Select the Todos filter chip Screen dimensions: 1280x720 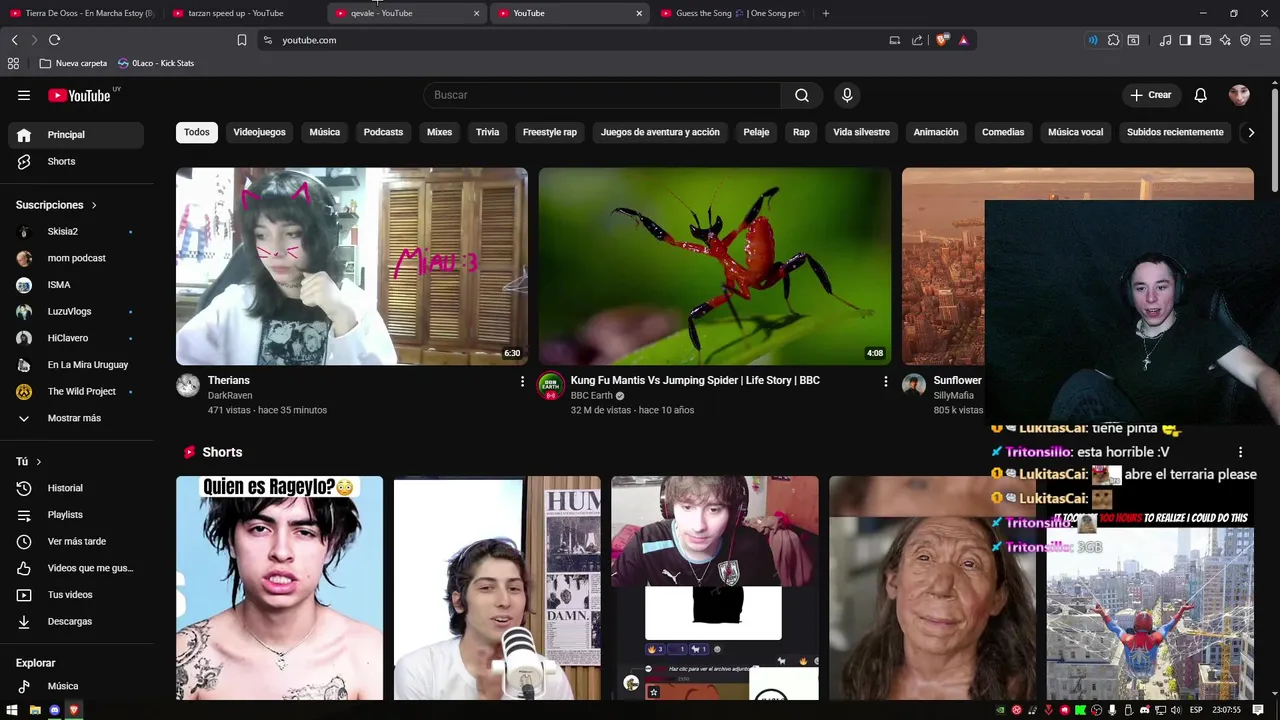[x=197, y=132]
